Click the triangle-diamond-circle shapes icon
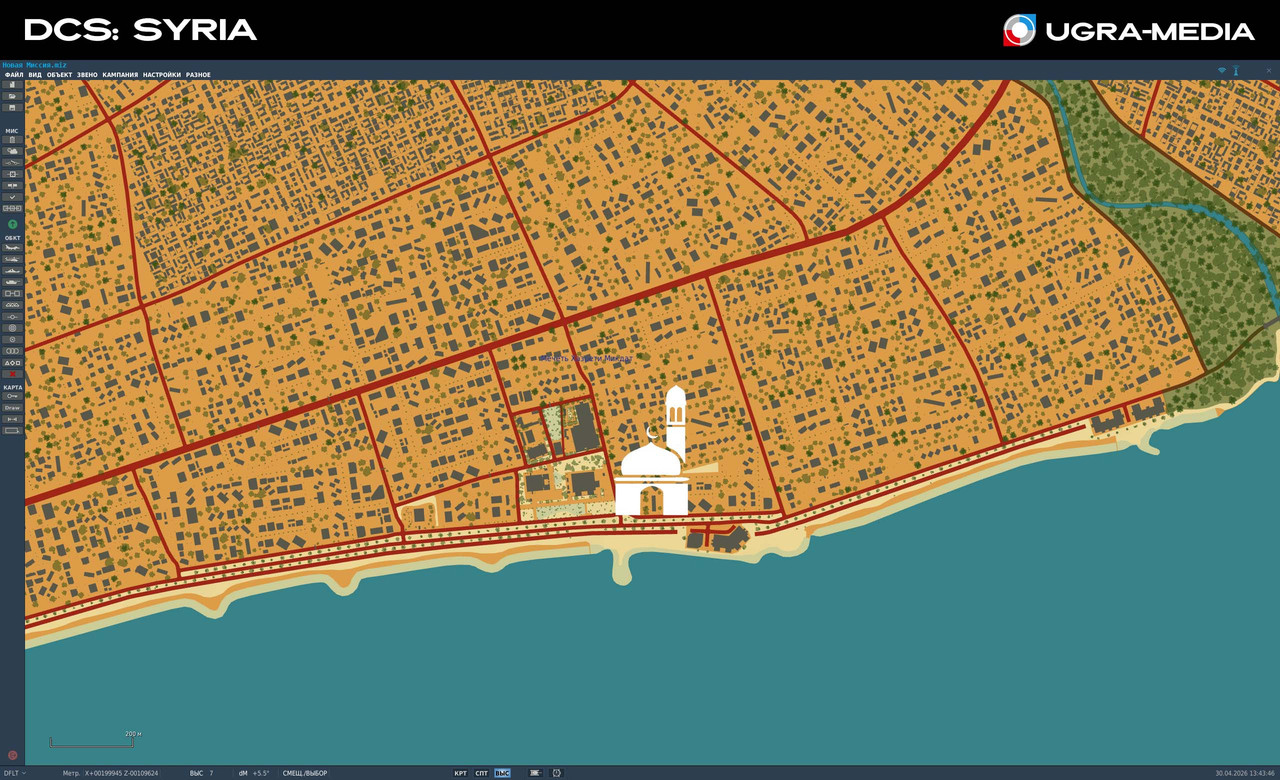This screenshot has width=1280, height=780. 13,363
